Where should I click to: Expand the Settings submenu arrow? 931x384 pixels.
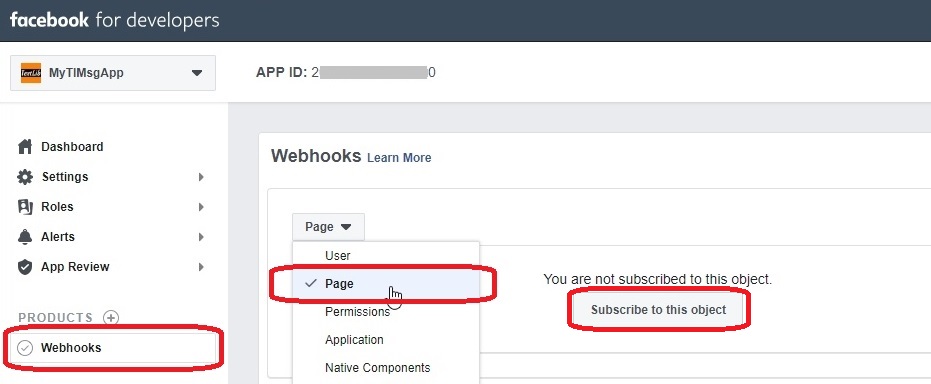(x=201, y=177)
